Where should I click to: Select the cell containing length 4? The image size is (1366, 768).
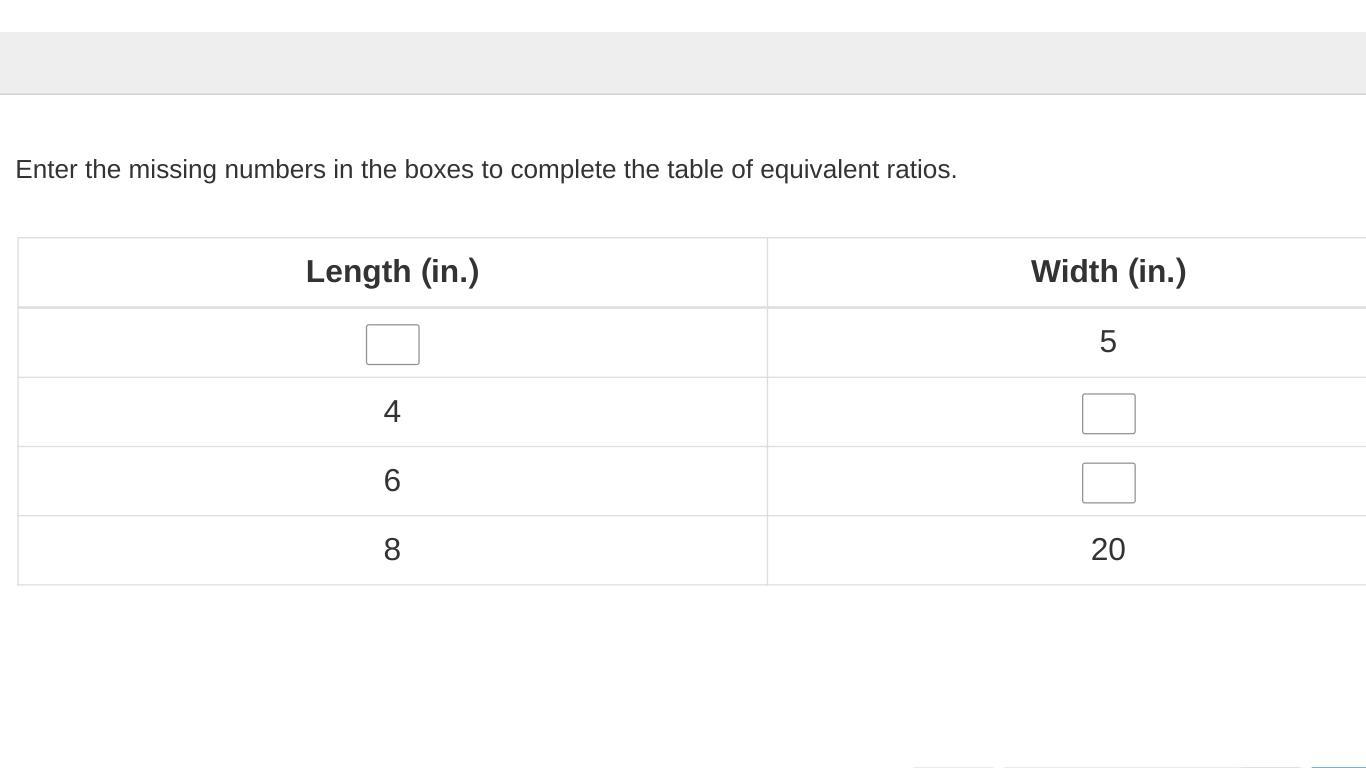point(392,412)
